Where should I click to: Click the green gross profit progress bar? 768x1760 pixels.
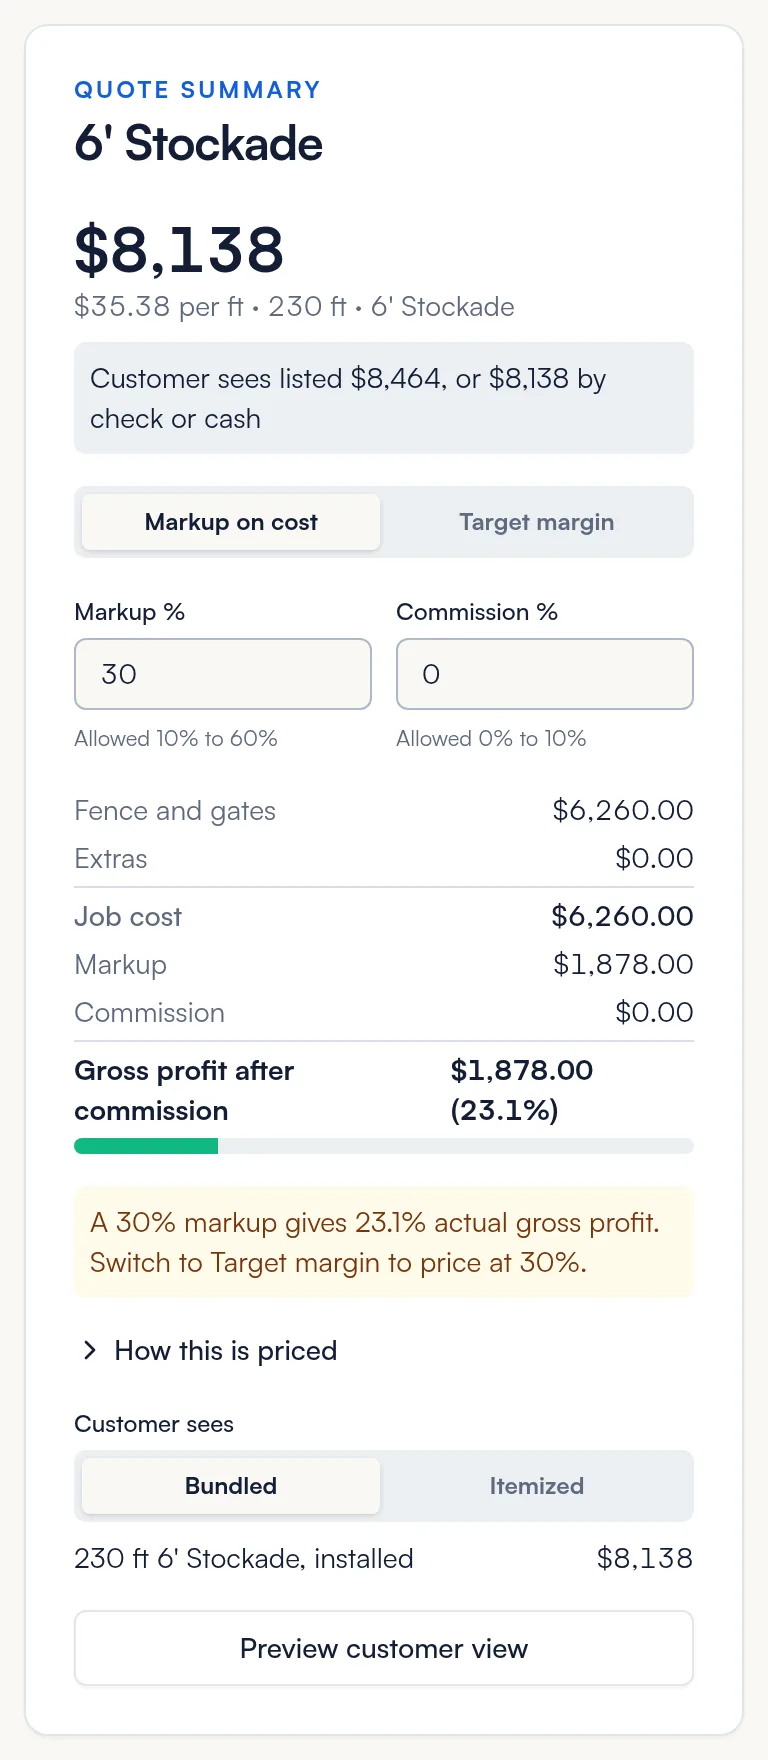click(x=146, y=1146)
